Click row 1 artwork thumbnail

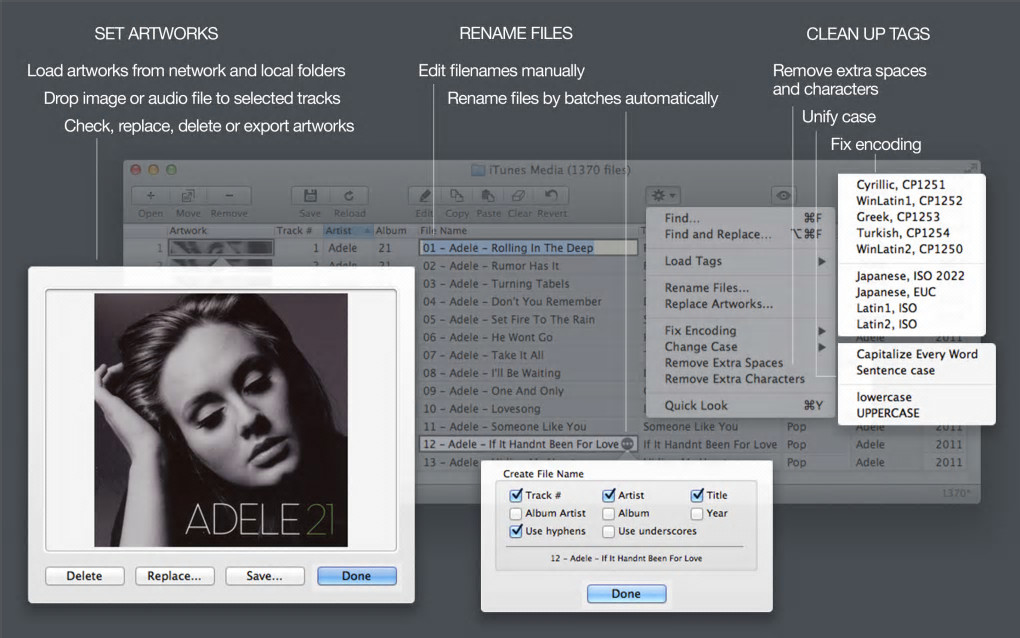221,248
